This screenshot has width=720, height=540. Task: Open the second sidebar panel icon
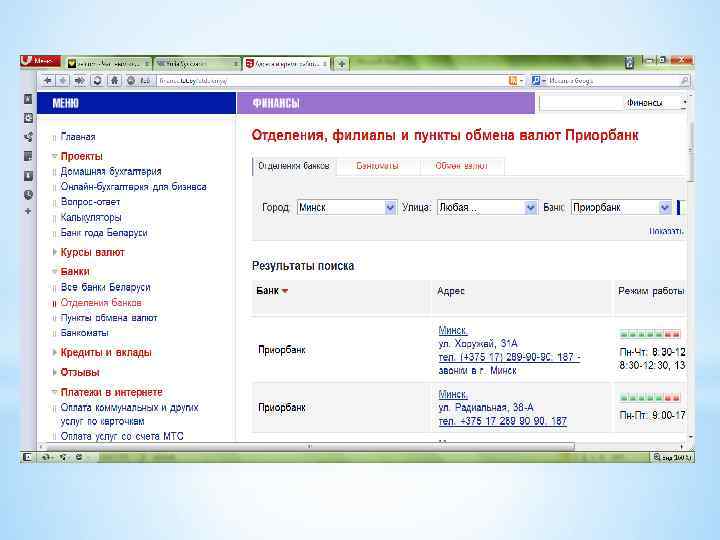(28, 118)
